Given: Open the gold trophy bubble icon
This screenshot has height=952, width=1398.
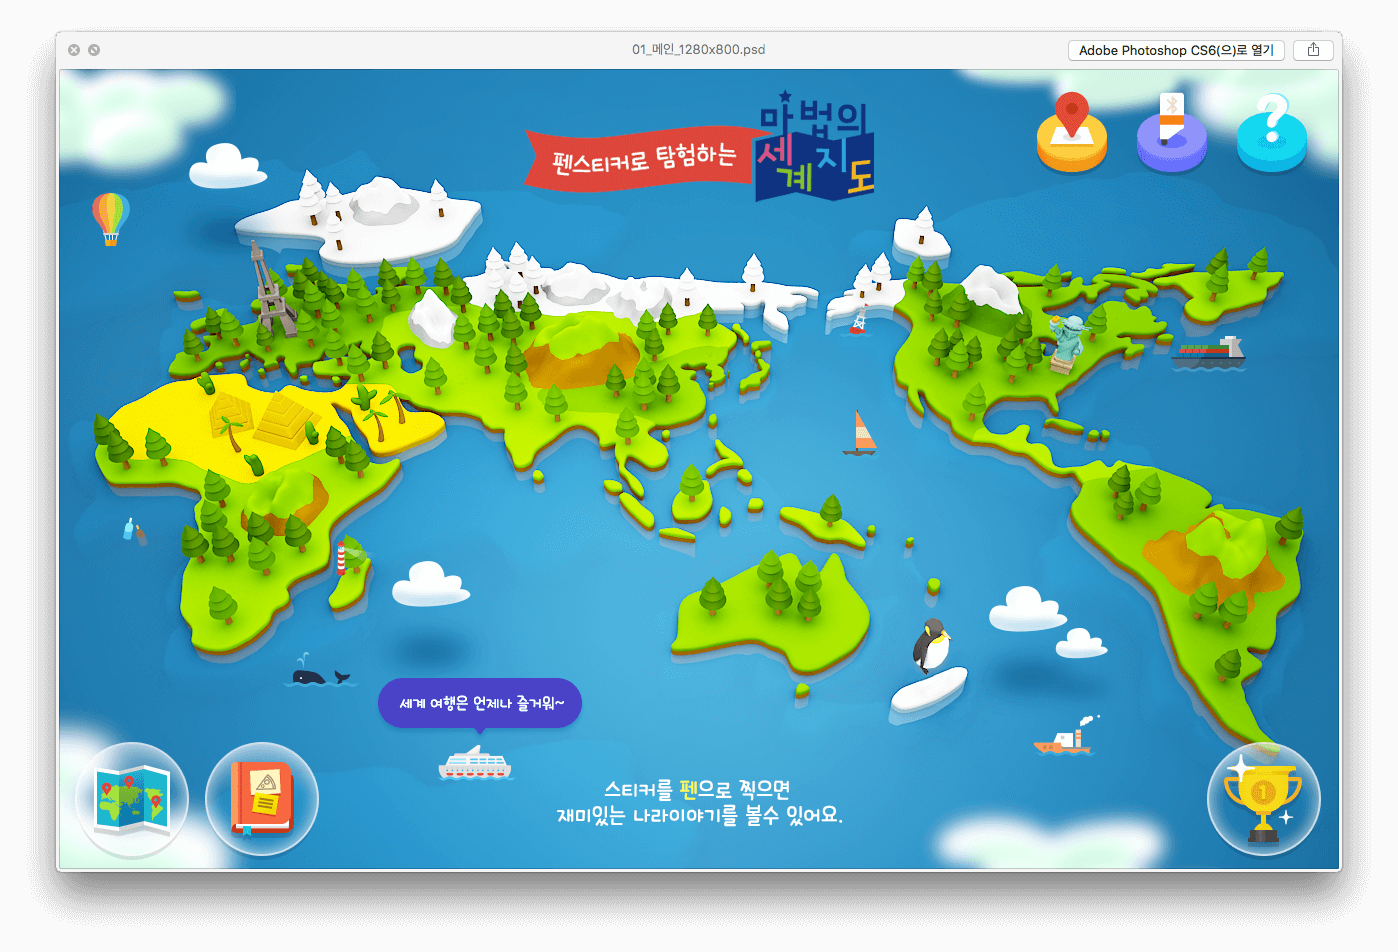Looking at the screenshot, I should click(x=1264, y=799).
